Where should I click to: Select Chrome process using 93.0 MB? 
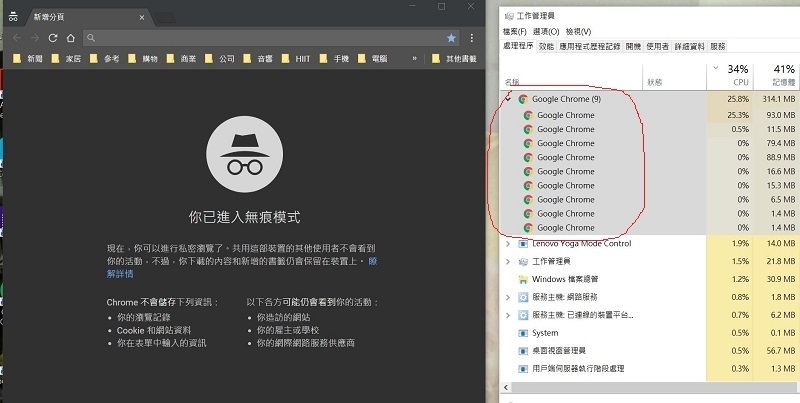tap(650, 115)
